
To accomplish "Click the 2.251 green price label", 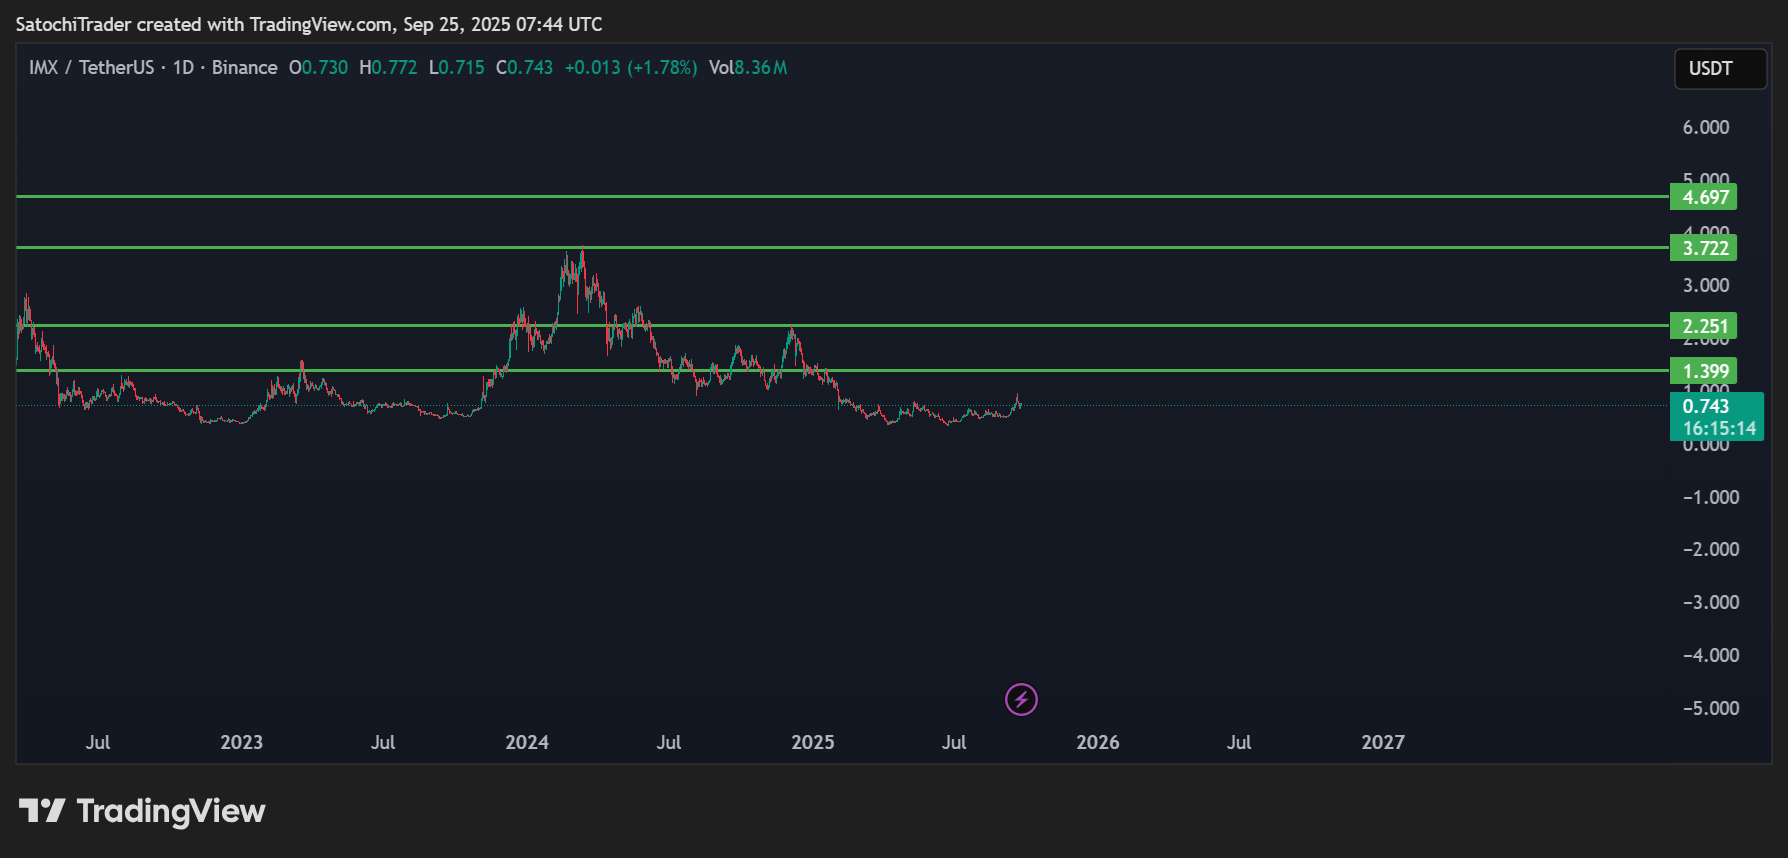I will click(1704, 326).
